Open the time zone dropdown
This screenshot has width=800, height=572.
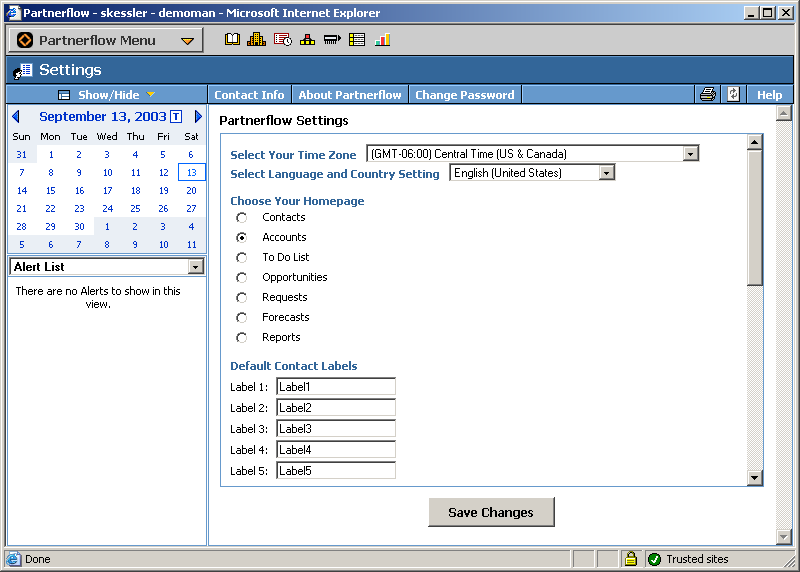(x=690, y=154)
